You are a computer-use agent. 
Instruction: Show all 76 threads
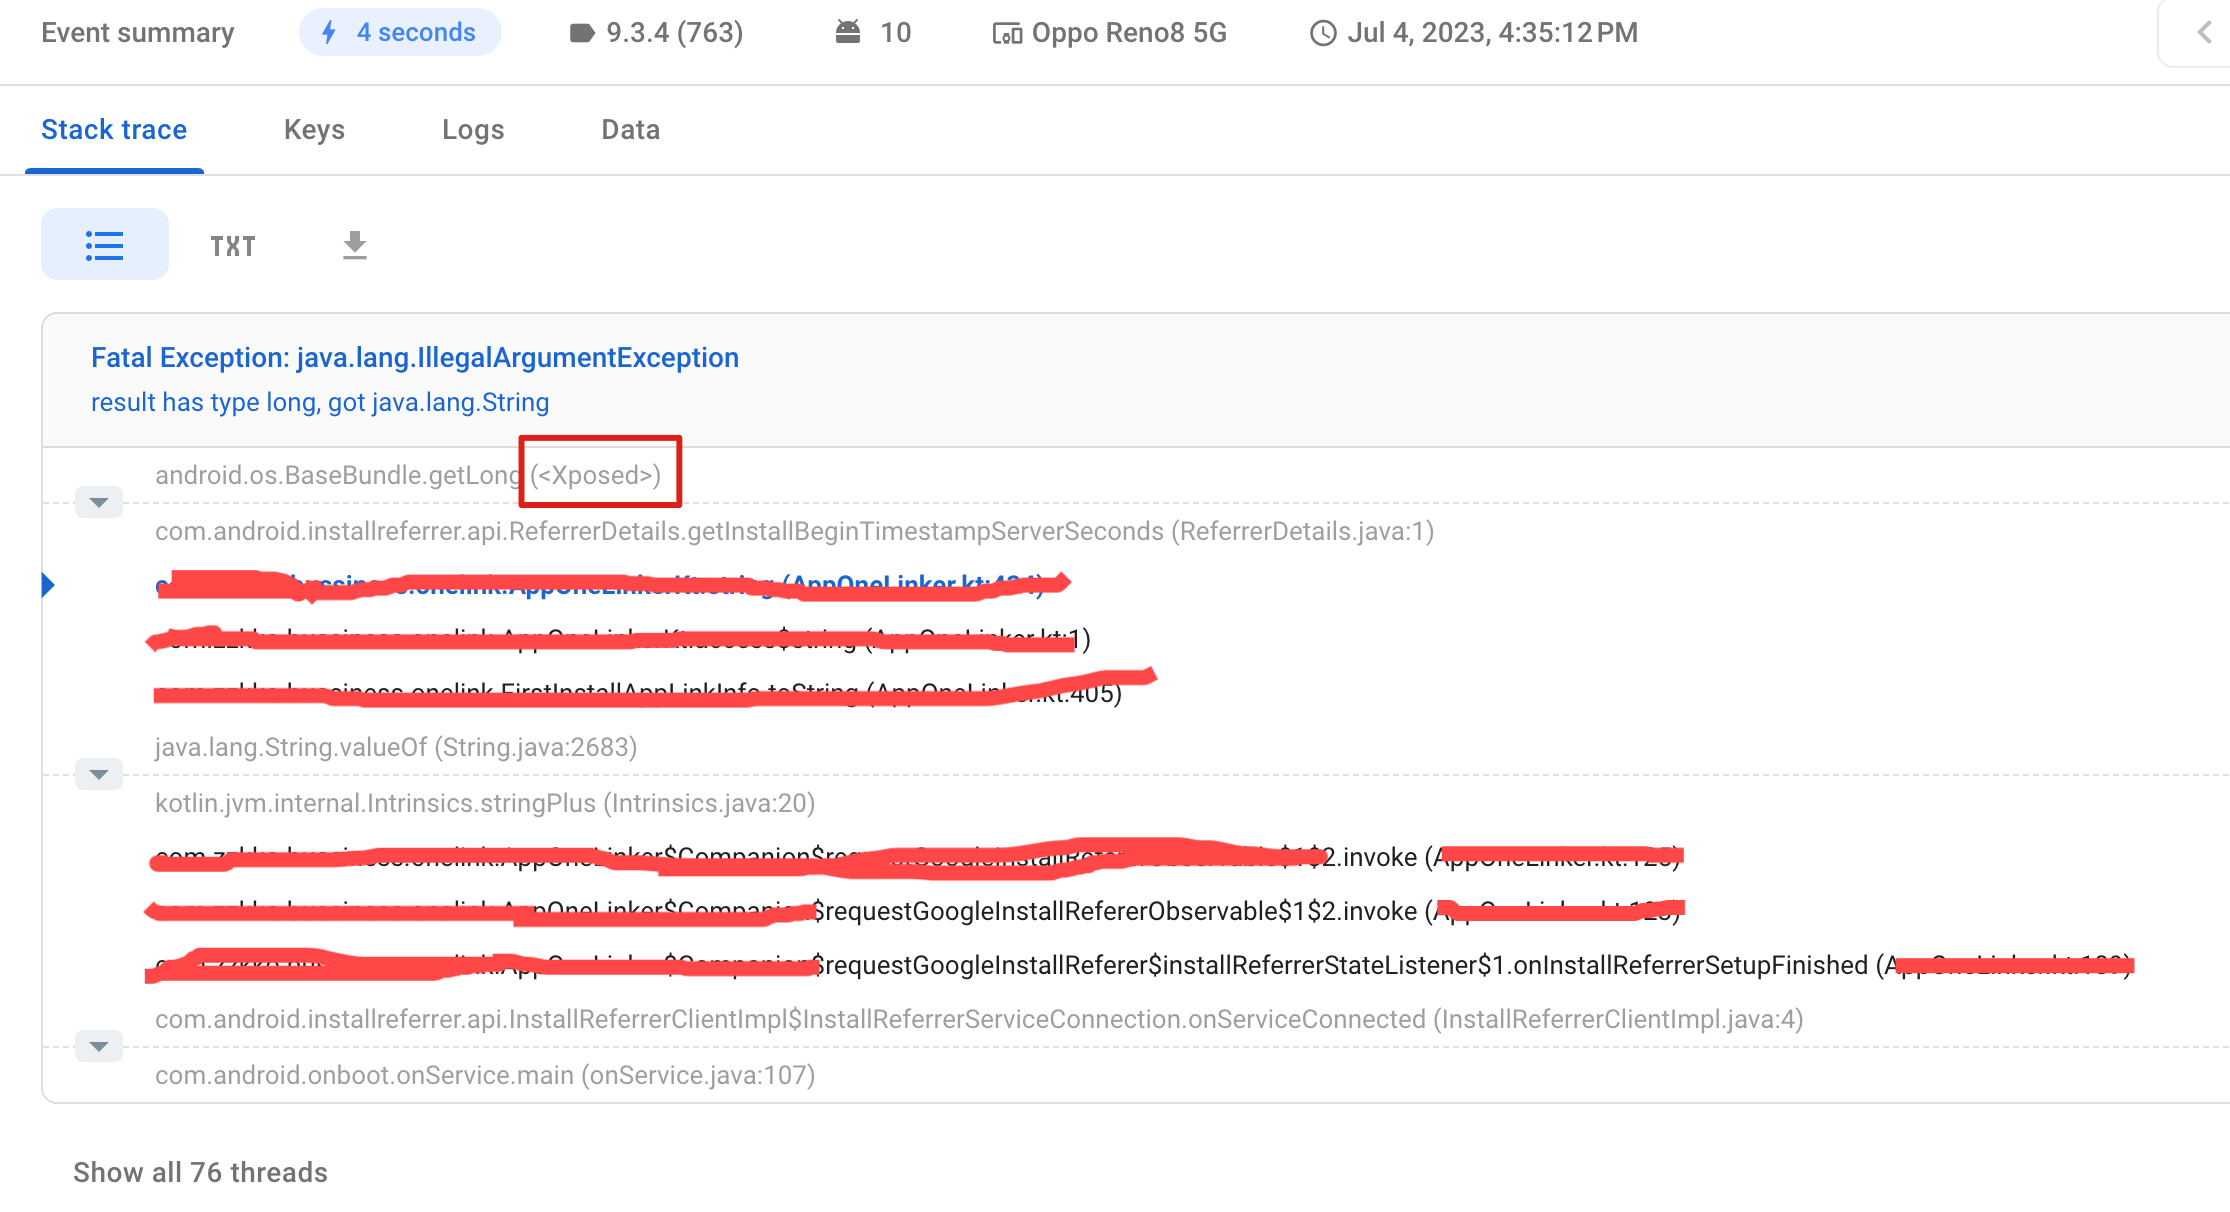tap(200, 1172)
